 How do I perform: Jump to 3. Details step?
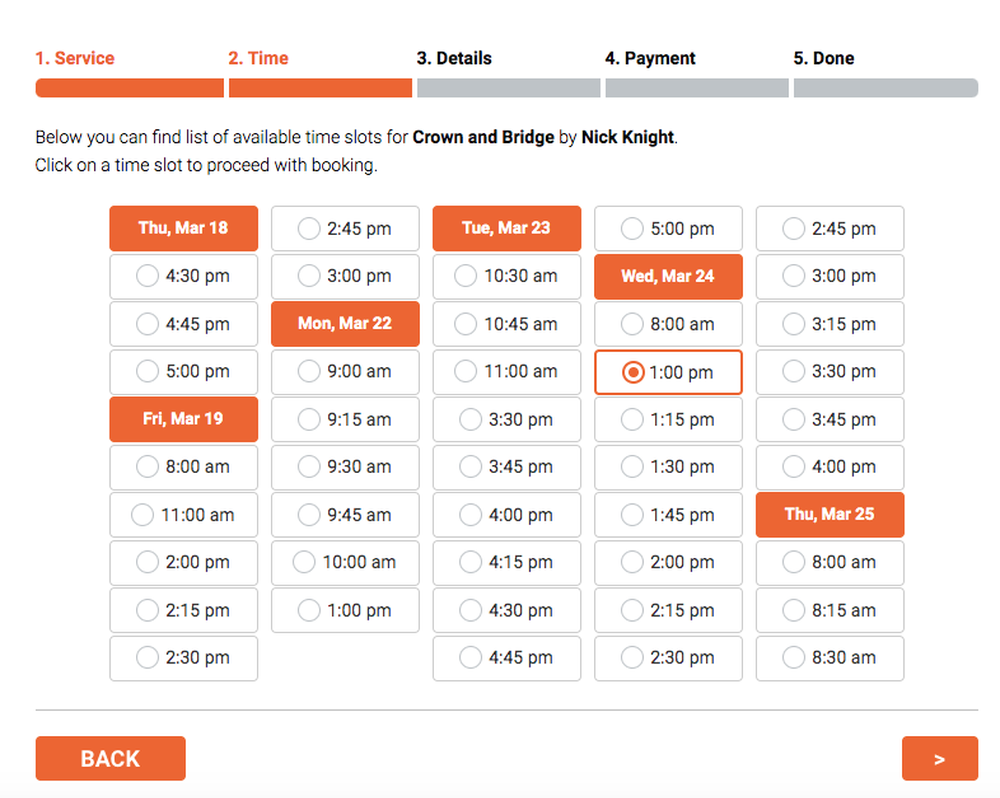coord(454,58)
